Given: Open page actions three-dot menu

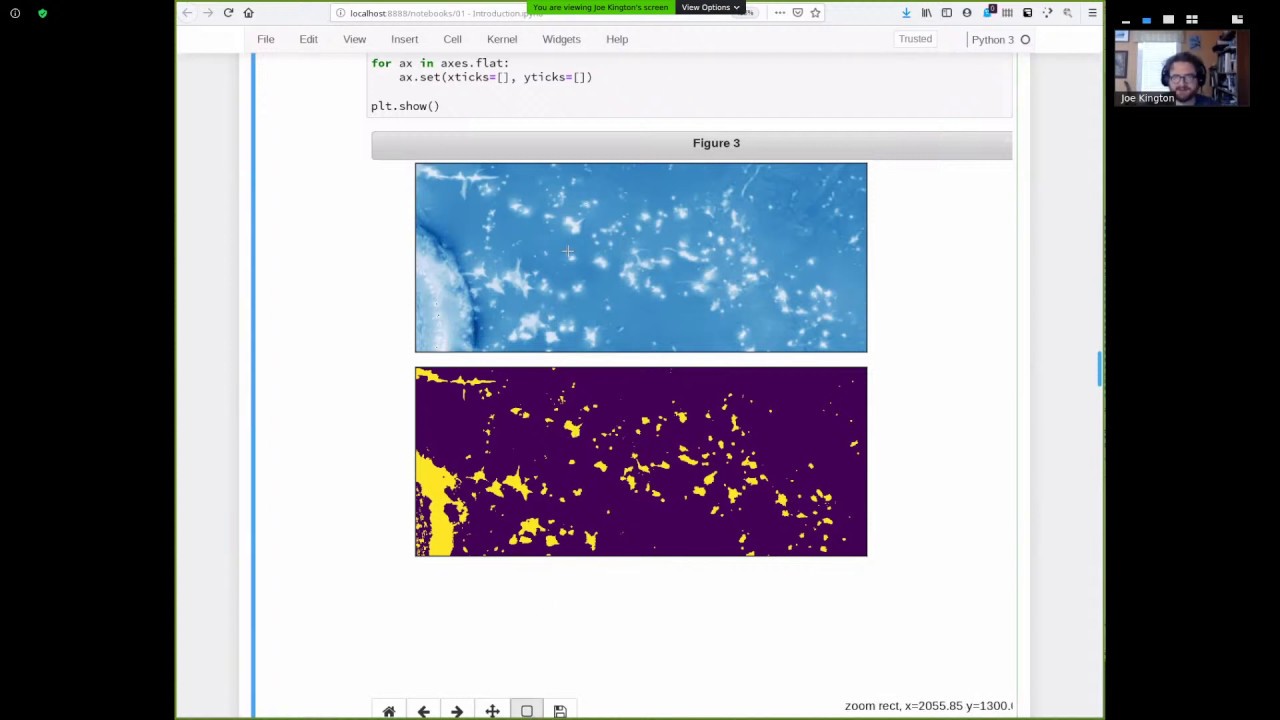Looking at the screenshot, I should pyautogui.click(x=780, y=13).
